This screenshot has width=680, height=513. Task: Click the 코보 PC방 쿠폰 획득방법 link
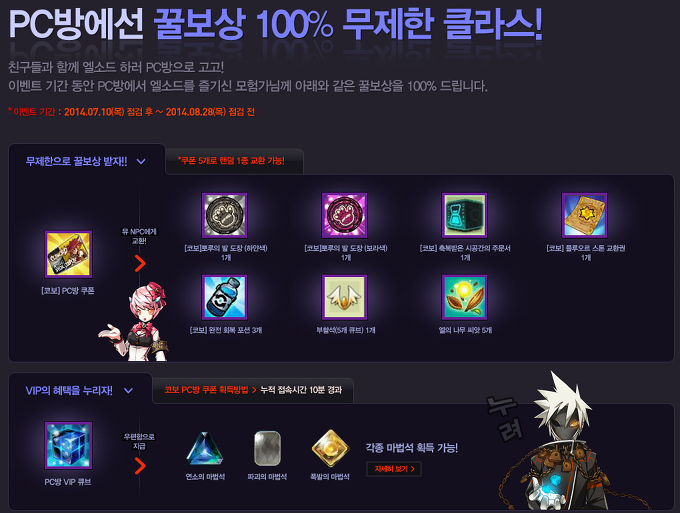click(206, 390)
